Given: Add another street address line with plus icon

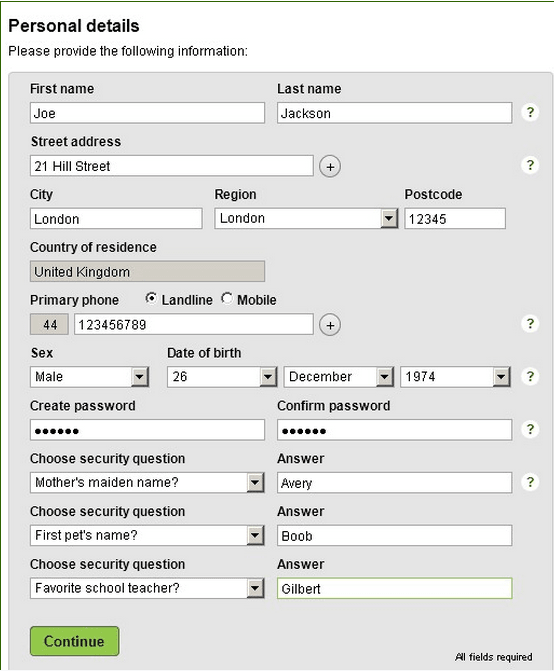Looking at the screenshot, I should point(330,166).
